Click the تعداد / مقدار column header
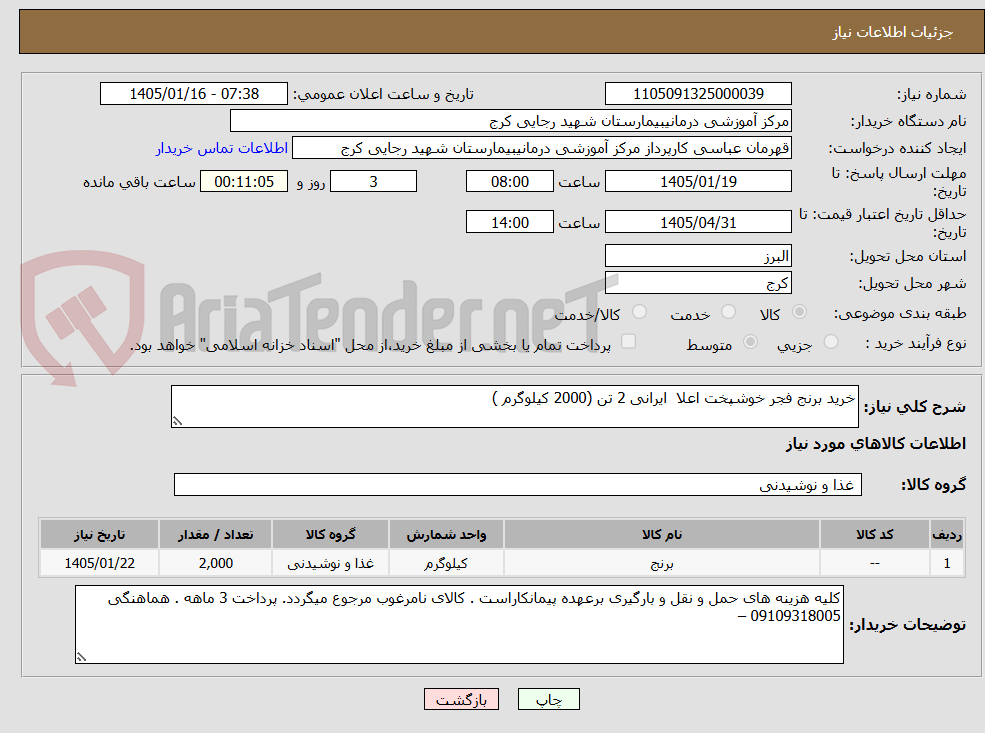The width and height of the screenshot is (985, 733). click(x=215, y=535)
